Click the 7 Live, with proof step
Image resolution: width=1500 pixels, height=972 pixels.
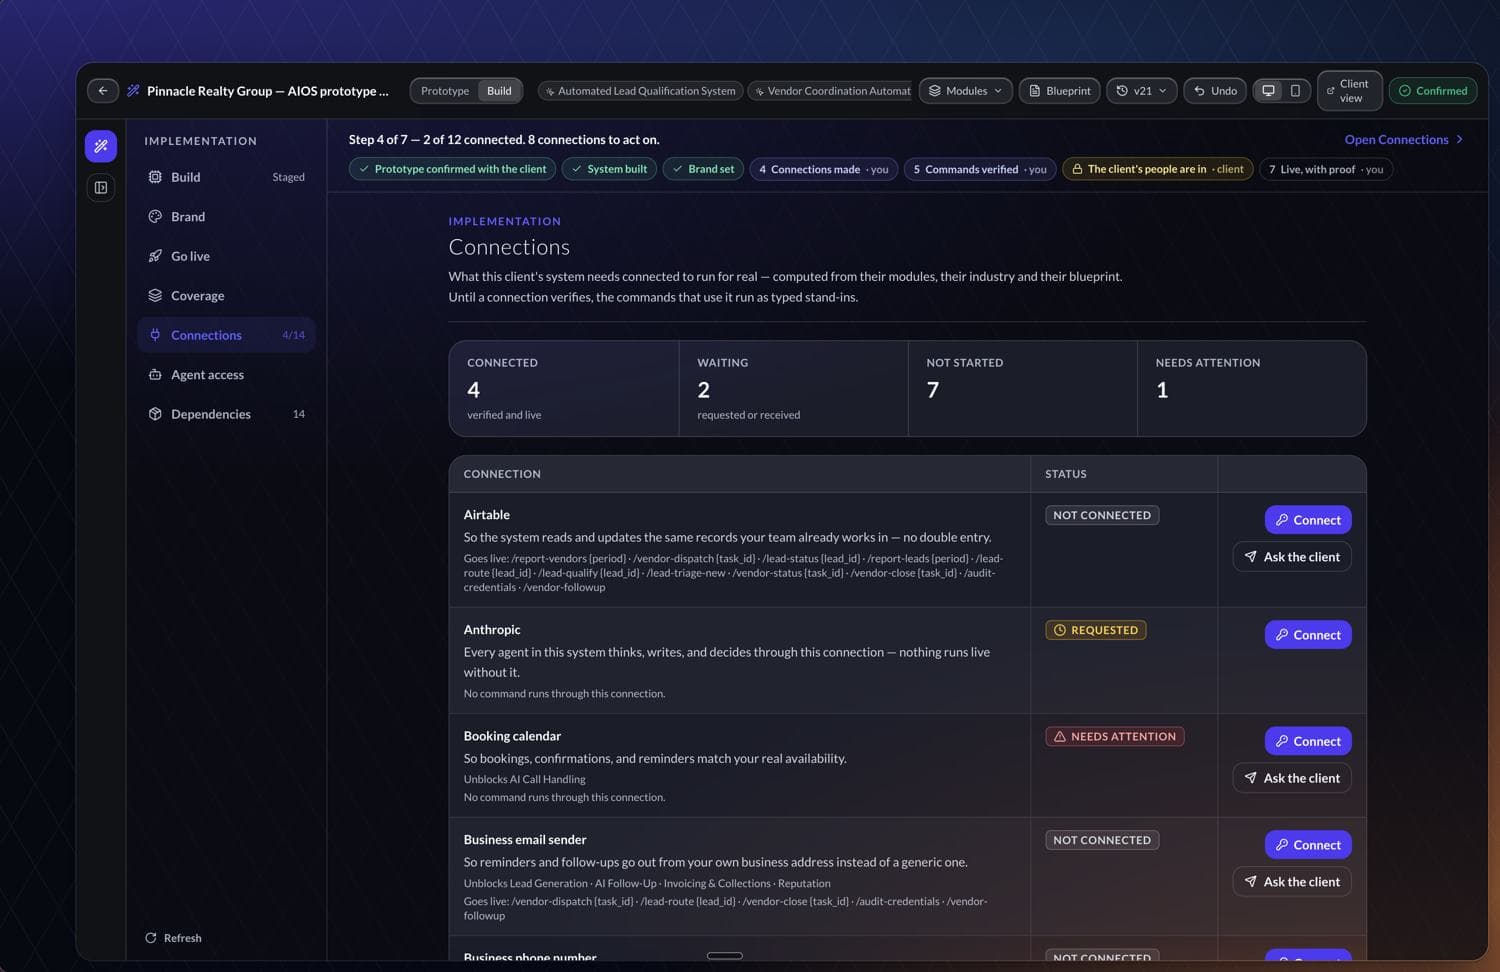(1326, 169)
